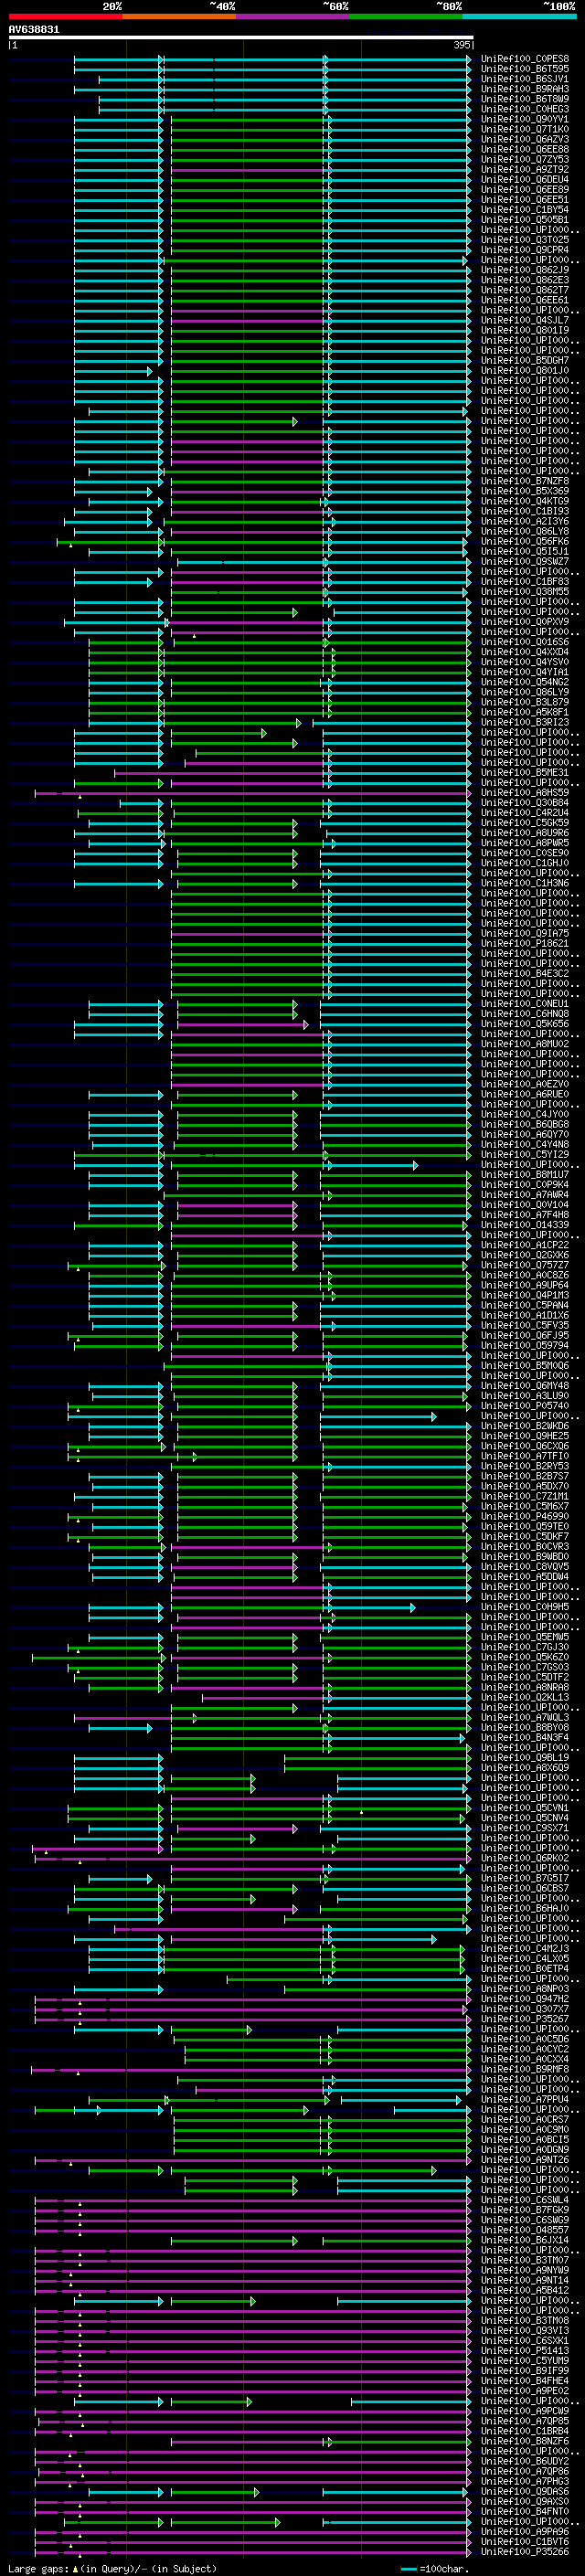Select the UniRef100_Q54NG2 label
This screenshot has width=585, height=2576.
(525, 682)
